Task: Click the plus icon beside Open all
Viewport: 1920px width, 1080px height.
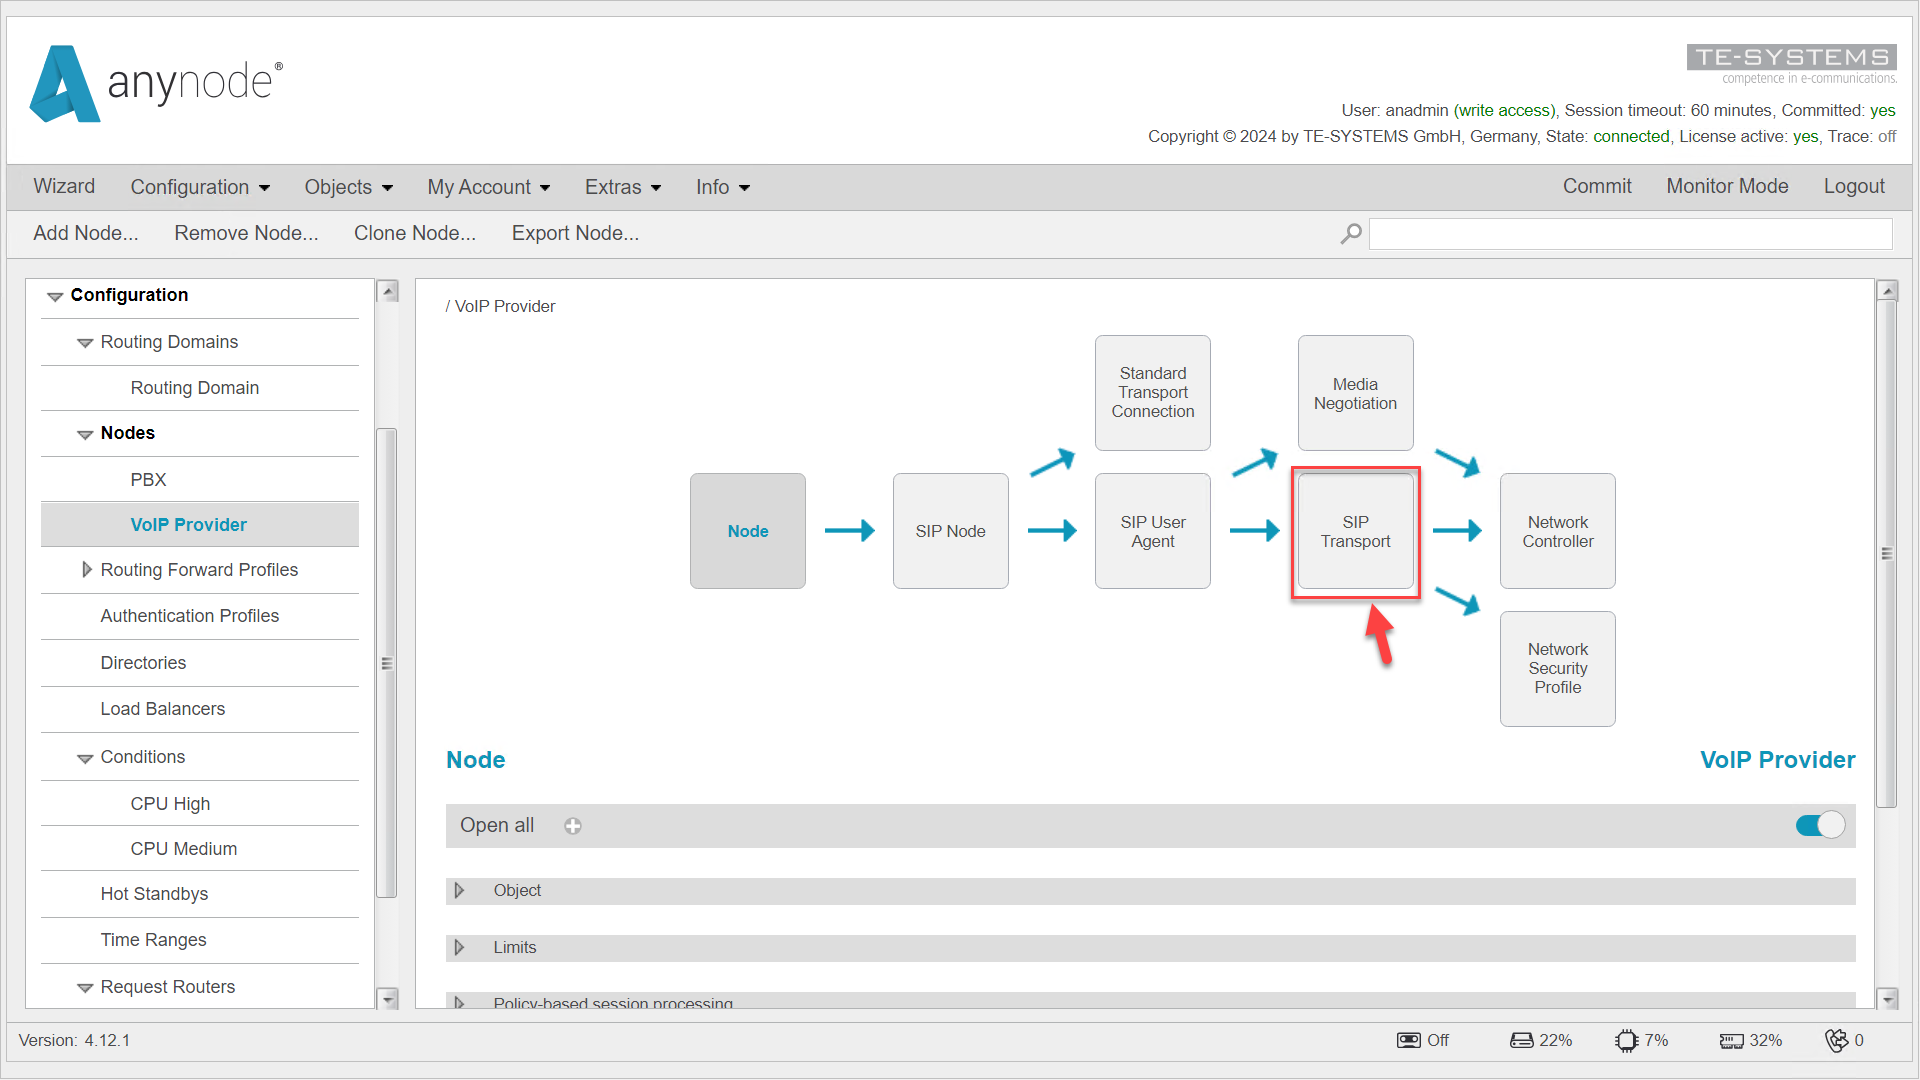Action: 573,826
